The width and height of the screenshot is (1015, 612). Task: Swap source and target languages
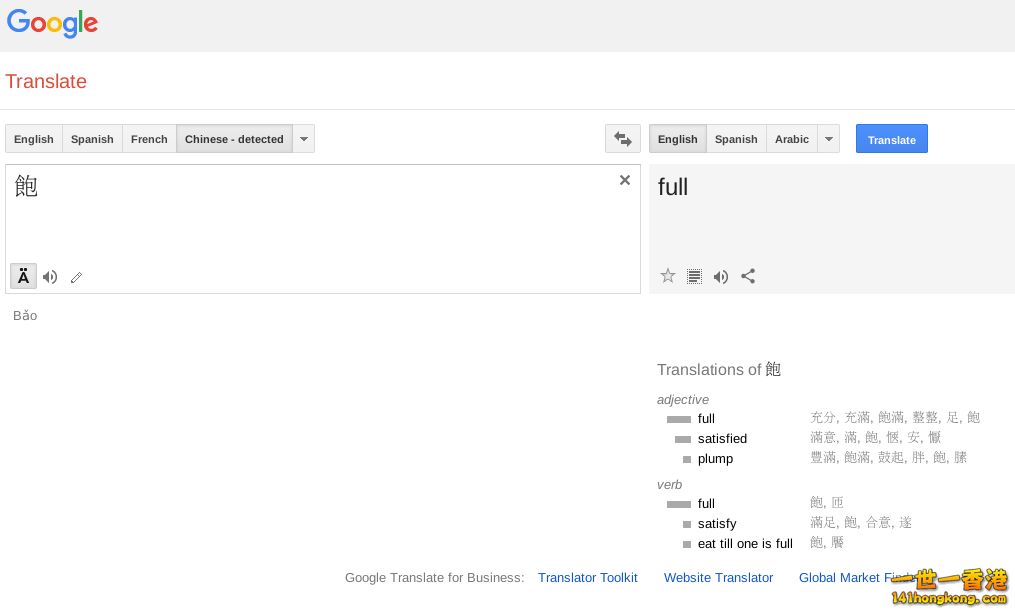(622, 139)
